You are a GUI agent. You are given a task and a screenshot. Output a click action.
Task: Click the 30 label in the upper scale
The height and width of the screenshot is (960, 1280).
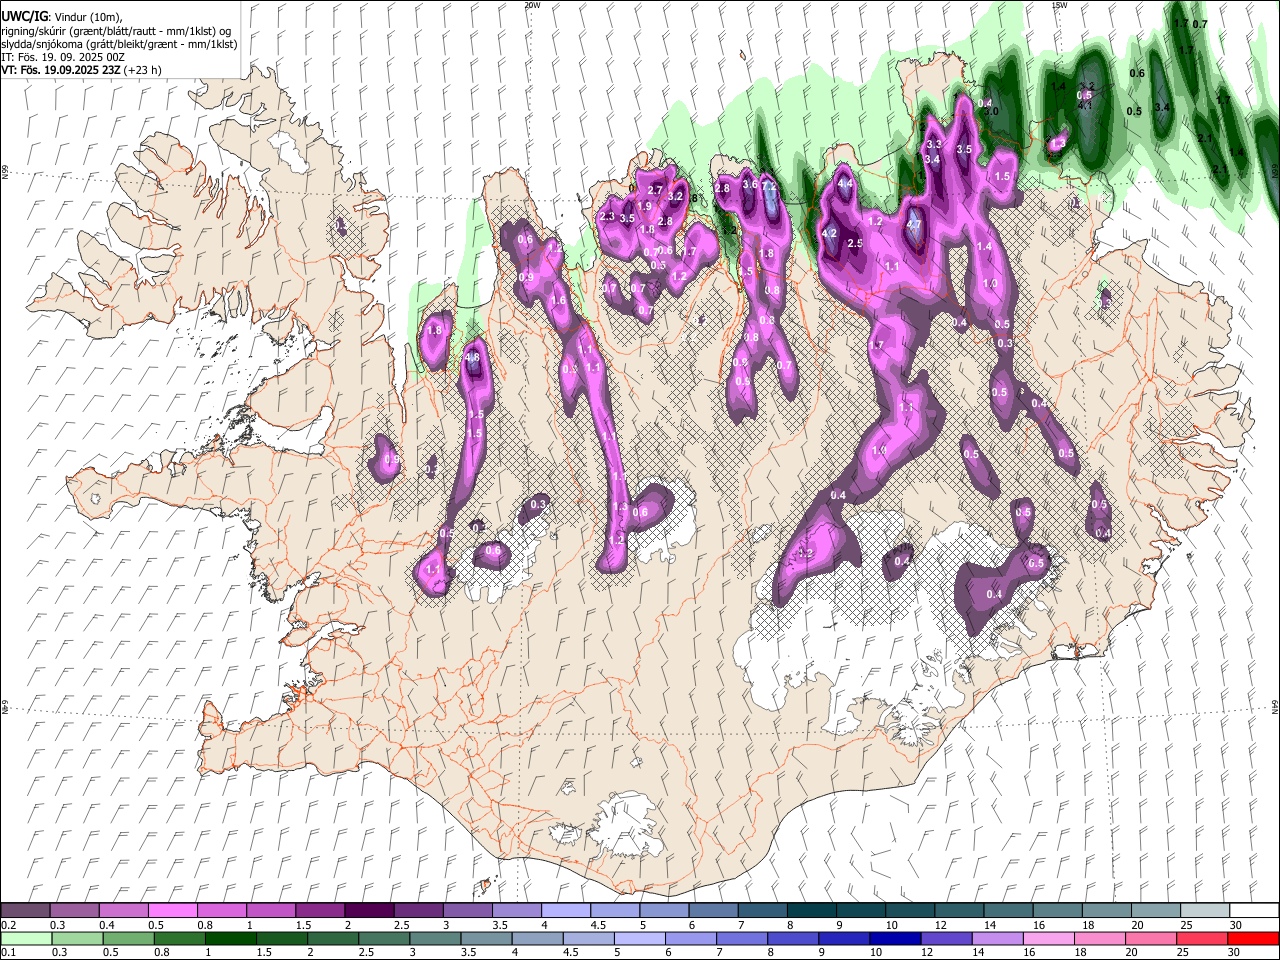pyautogui.click(x=1235, y=925)
